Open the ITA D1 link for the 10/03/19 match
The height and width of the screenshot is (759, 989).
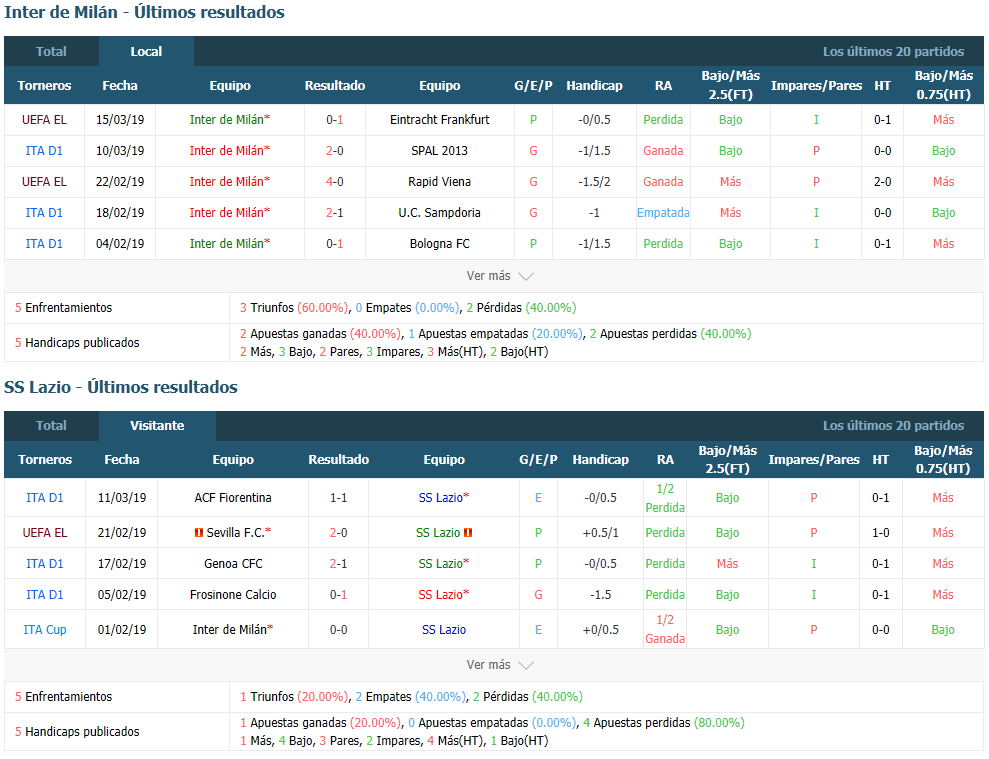click(44, 151)
